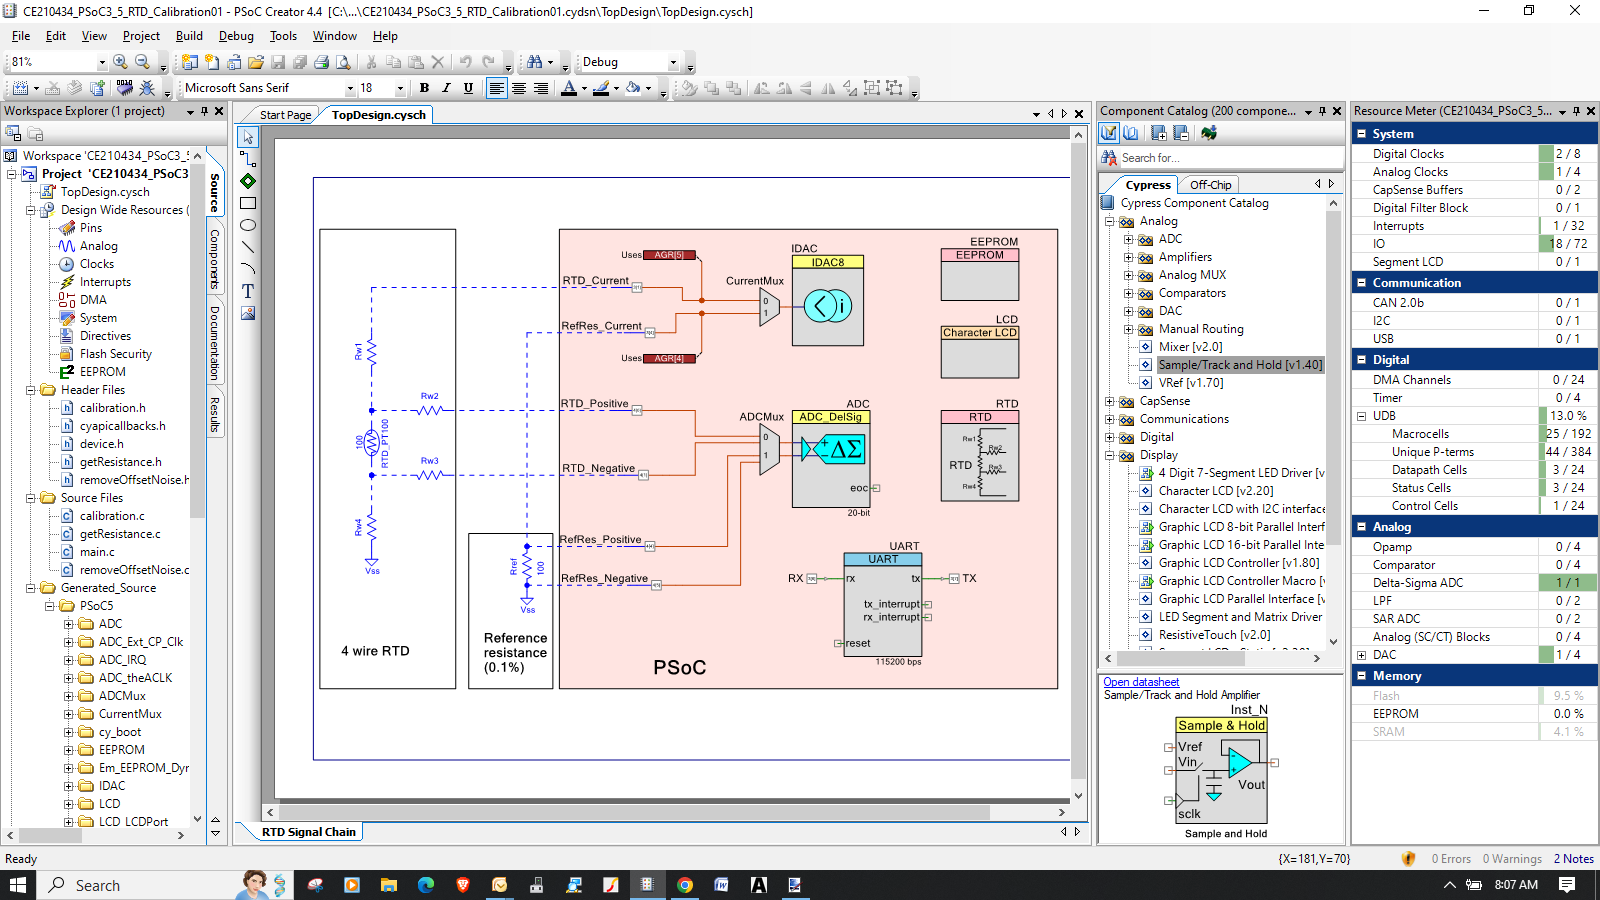The height and width of the screenshot is (900, 1600).
Task: Click the Component Catalog search field
Action: pos(1230,158)
